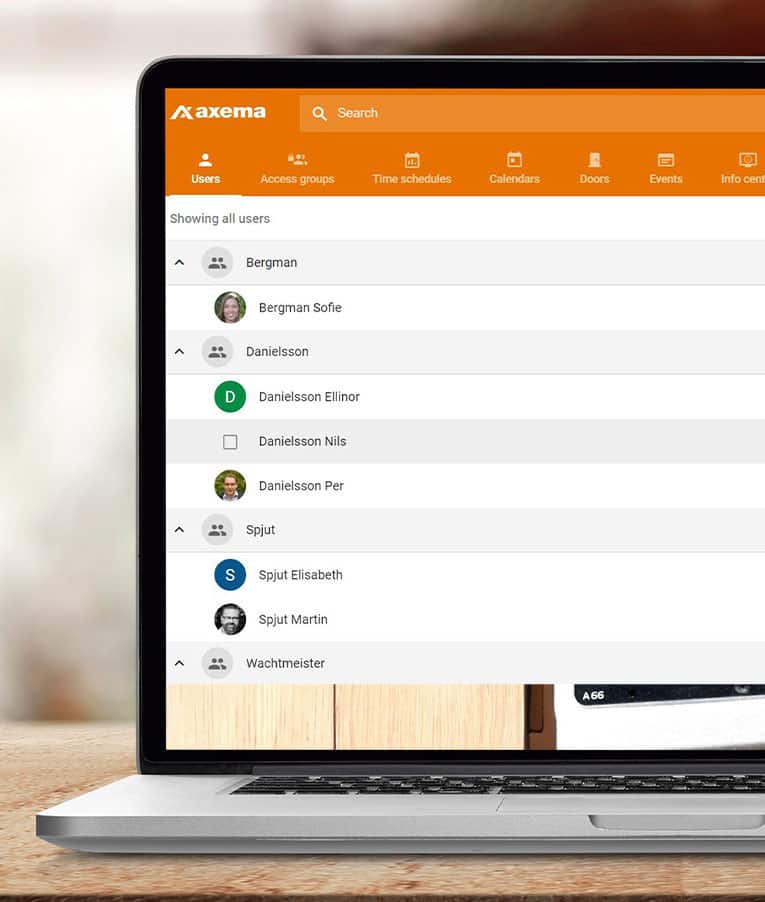Select the Danielsson group name
This screenshot has width=765, height=902.
coord(277,351)
